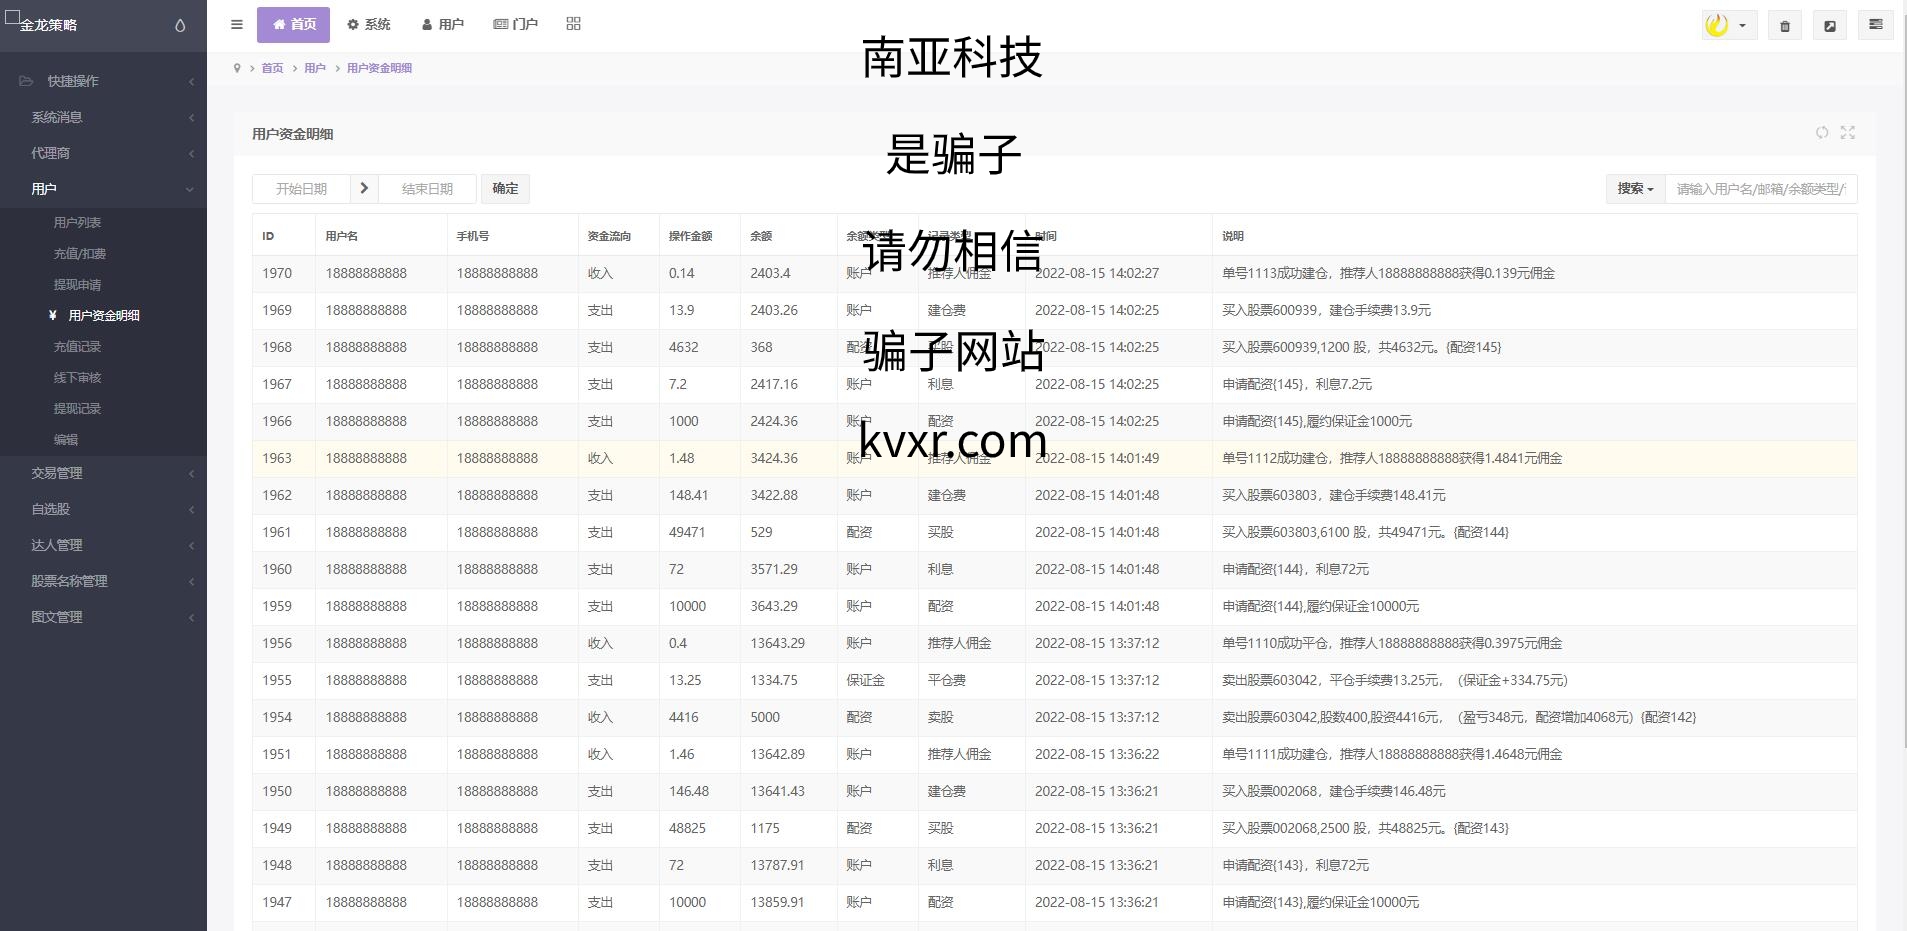Collapse the 用户 sidebar section
This screenshot has height=931, width=1907.
point(103,189)
